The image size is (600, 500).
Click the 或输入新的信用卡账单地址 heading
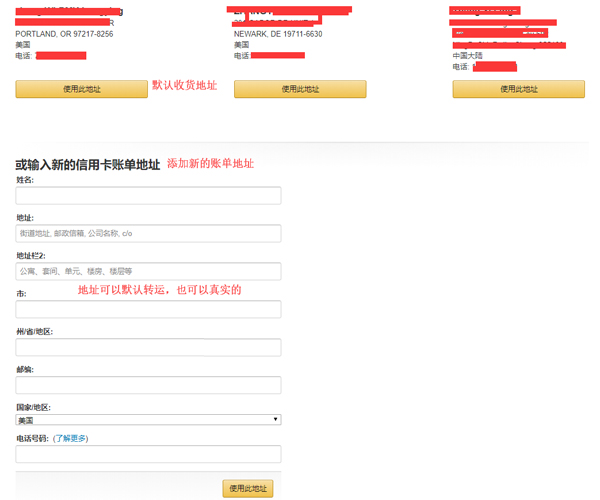point(88,165)
